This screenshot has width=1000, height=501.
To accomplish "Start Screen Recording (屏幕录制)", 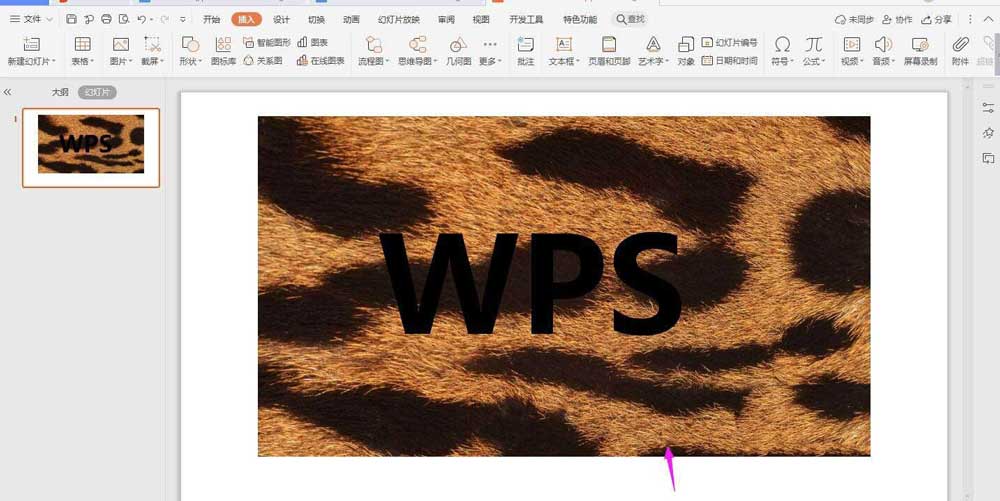I will pyautogui.click(x=920, y=51).
